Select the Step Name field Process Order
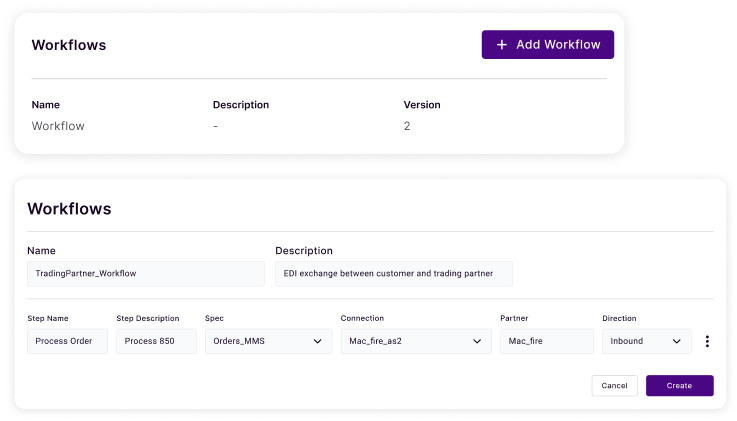Viewport: 737px width, 421px height. pos(67,341)
